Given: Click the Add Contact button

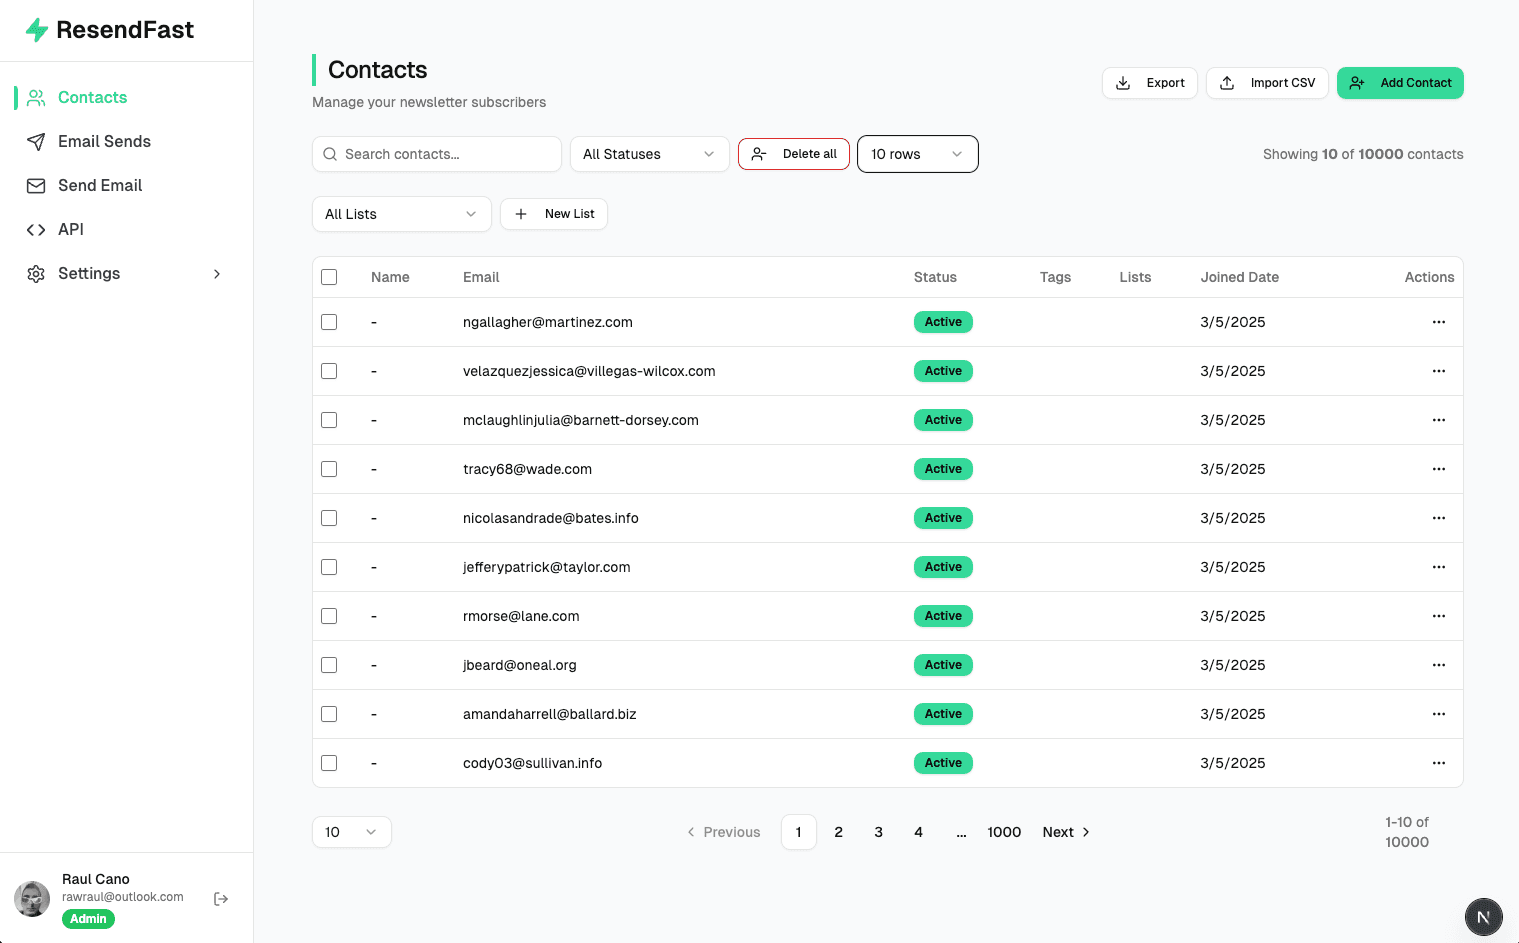Looking at the screenshot, I should click(x=1400, y=83).
